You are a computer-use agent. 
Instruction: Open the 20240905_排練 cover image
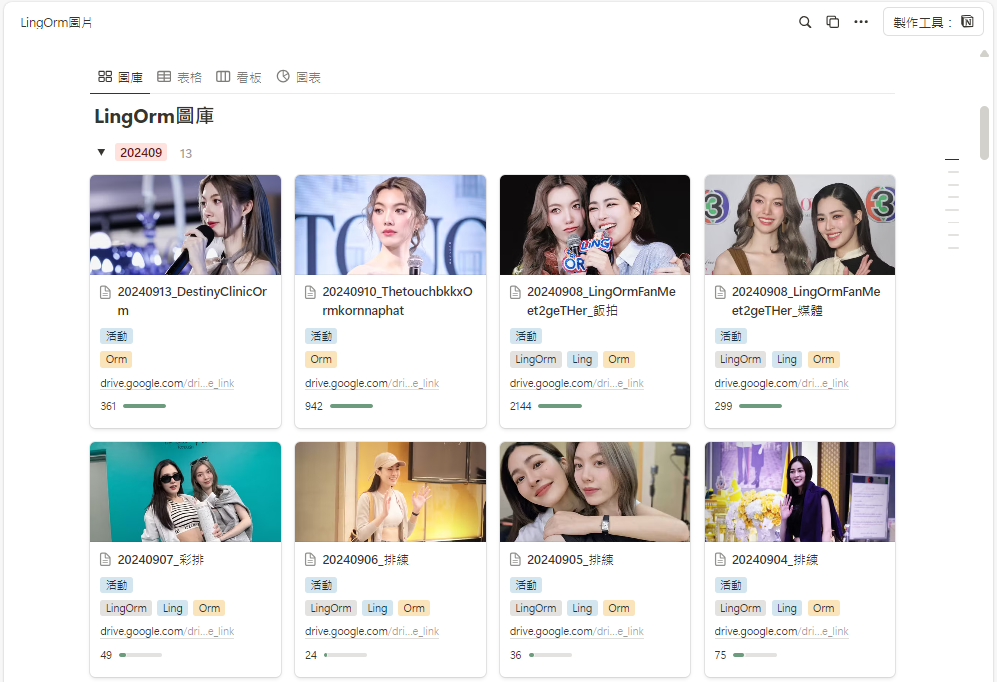(595, 492)
